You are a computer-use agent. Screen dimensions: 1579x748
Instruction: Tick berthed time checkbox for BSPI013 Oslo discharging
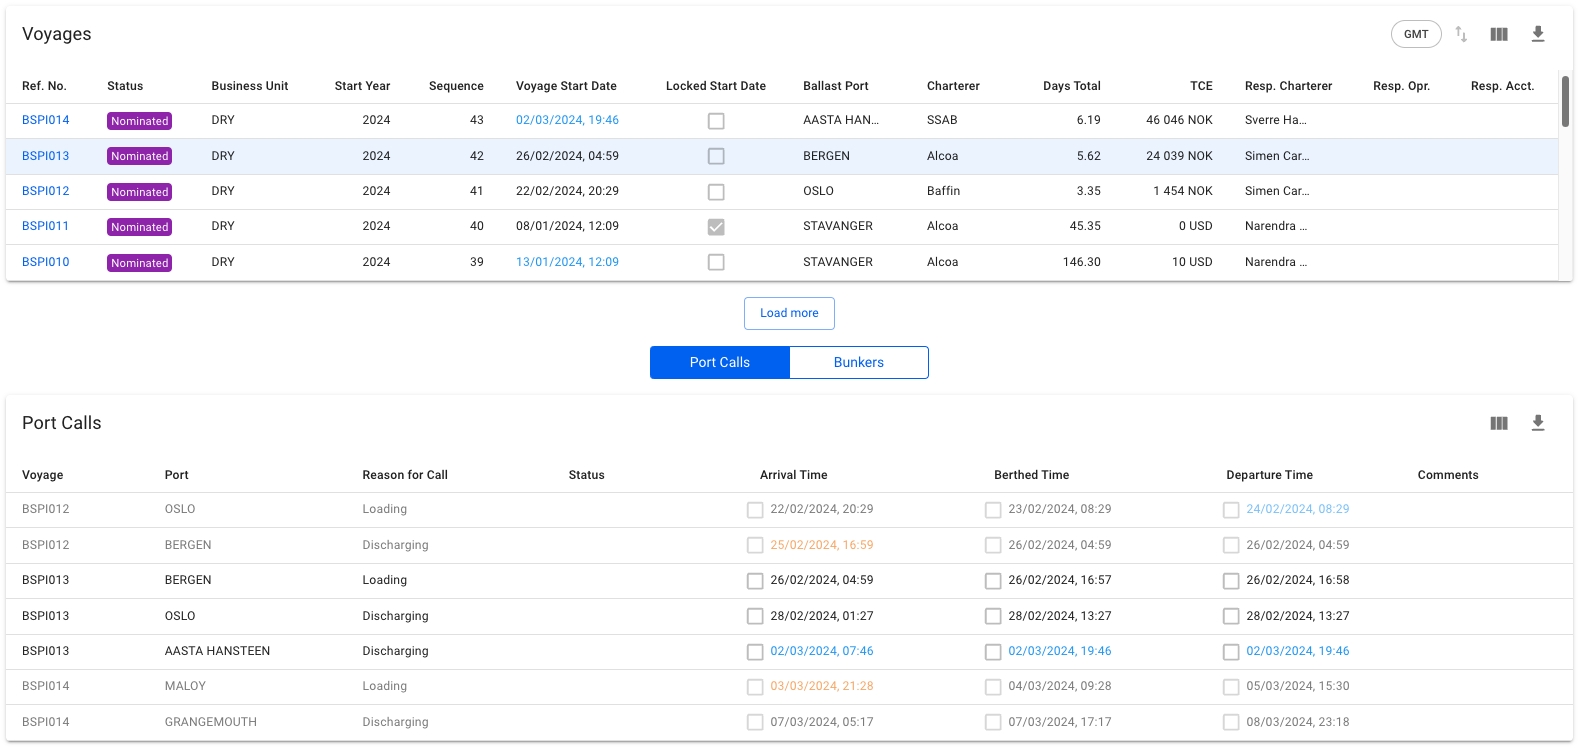coord(993,616)
